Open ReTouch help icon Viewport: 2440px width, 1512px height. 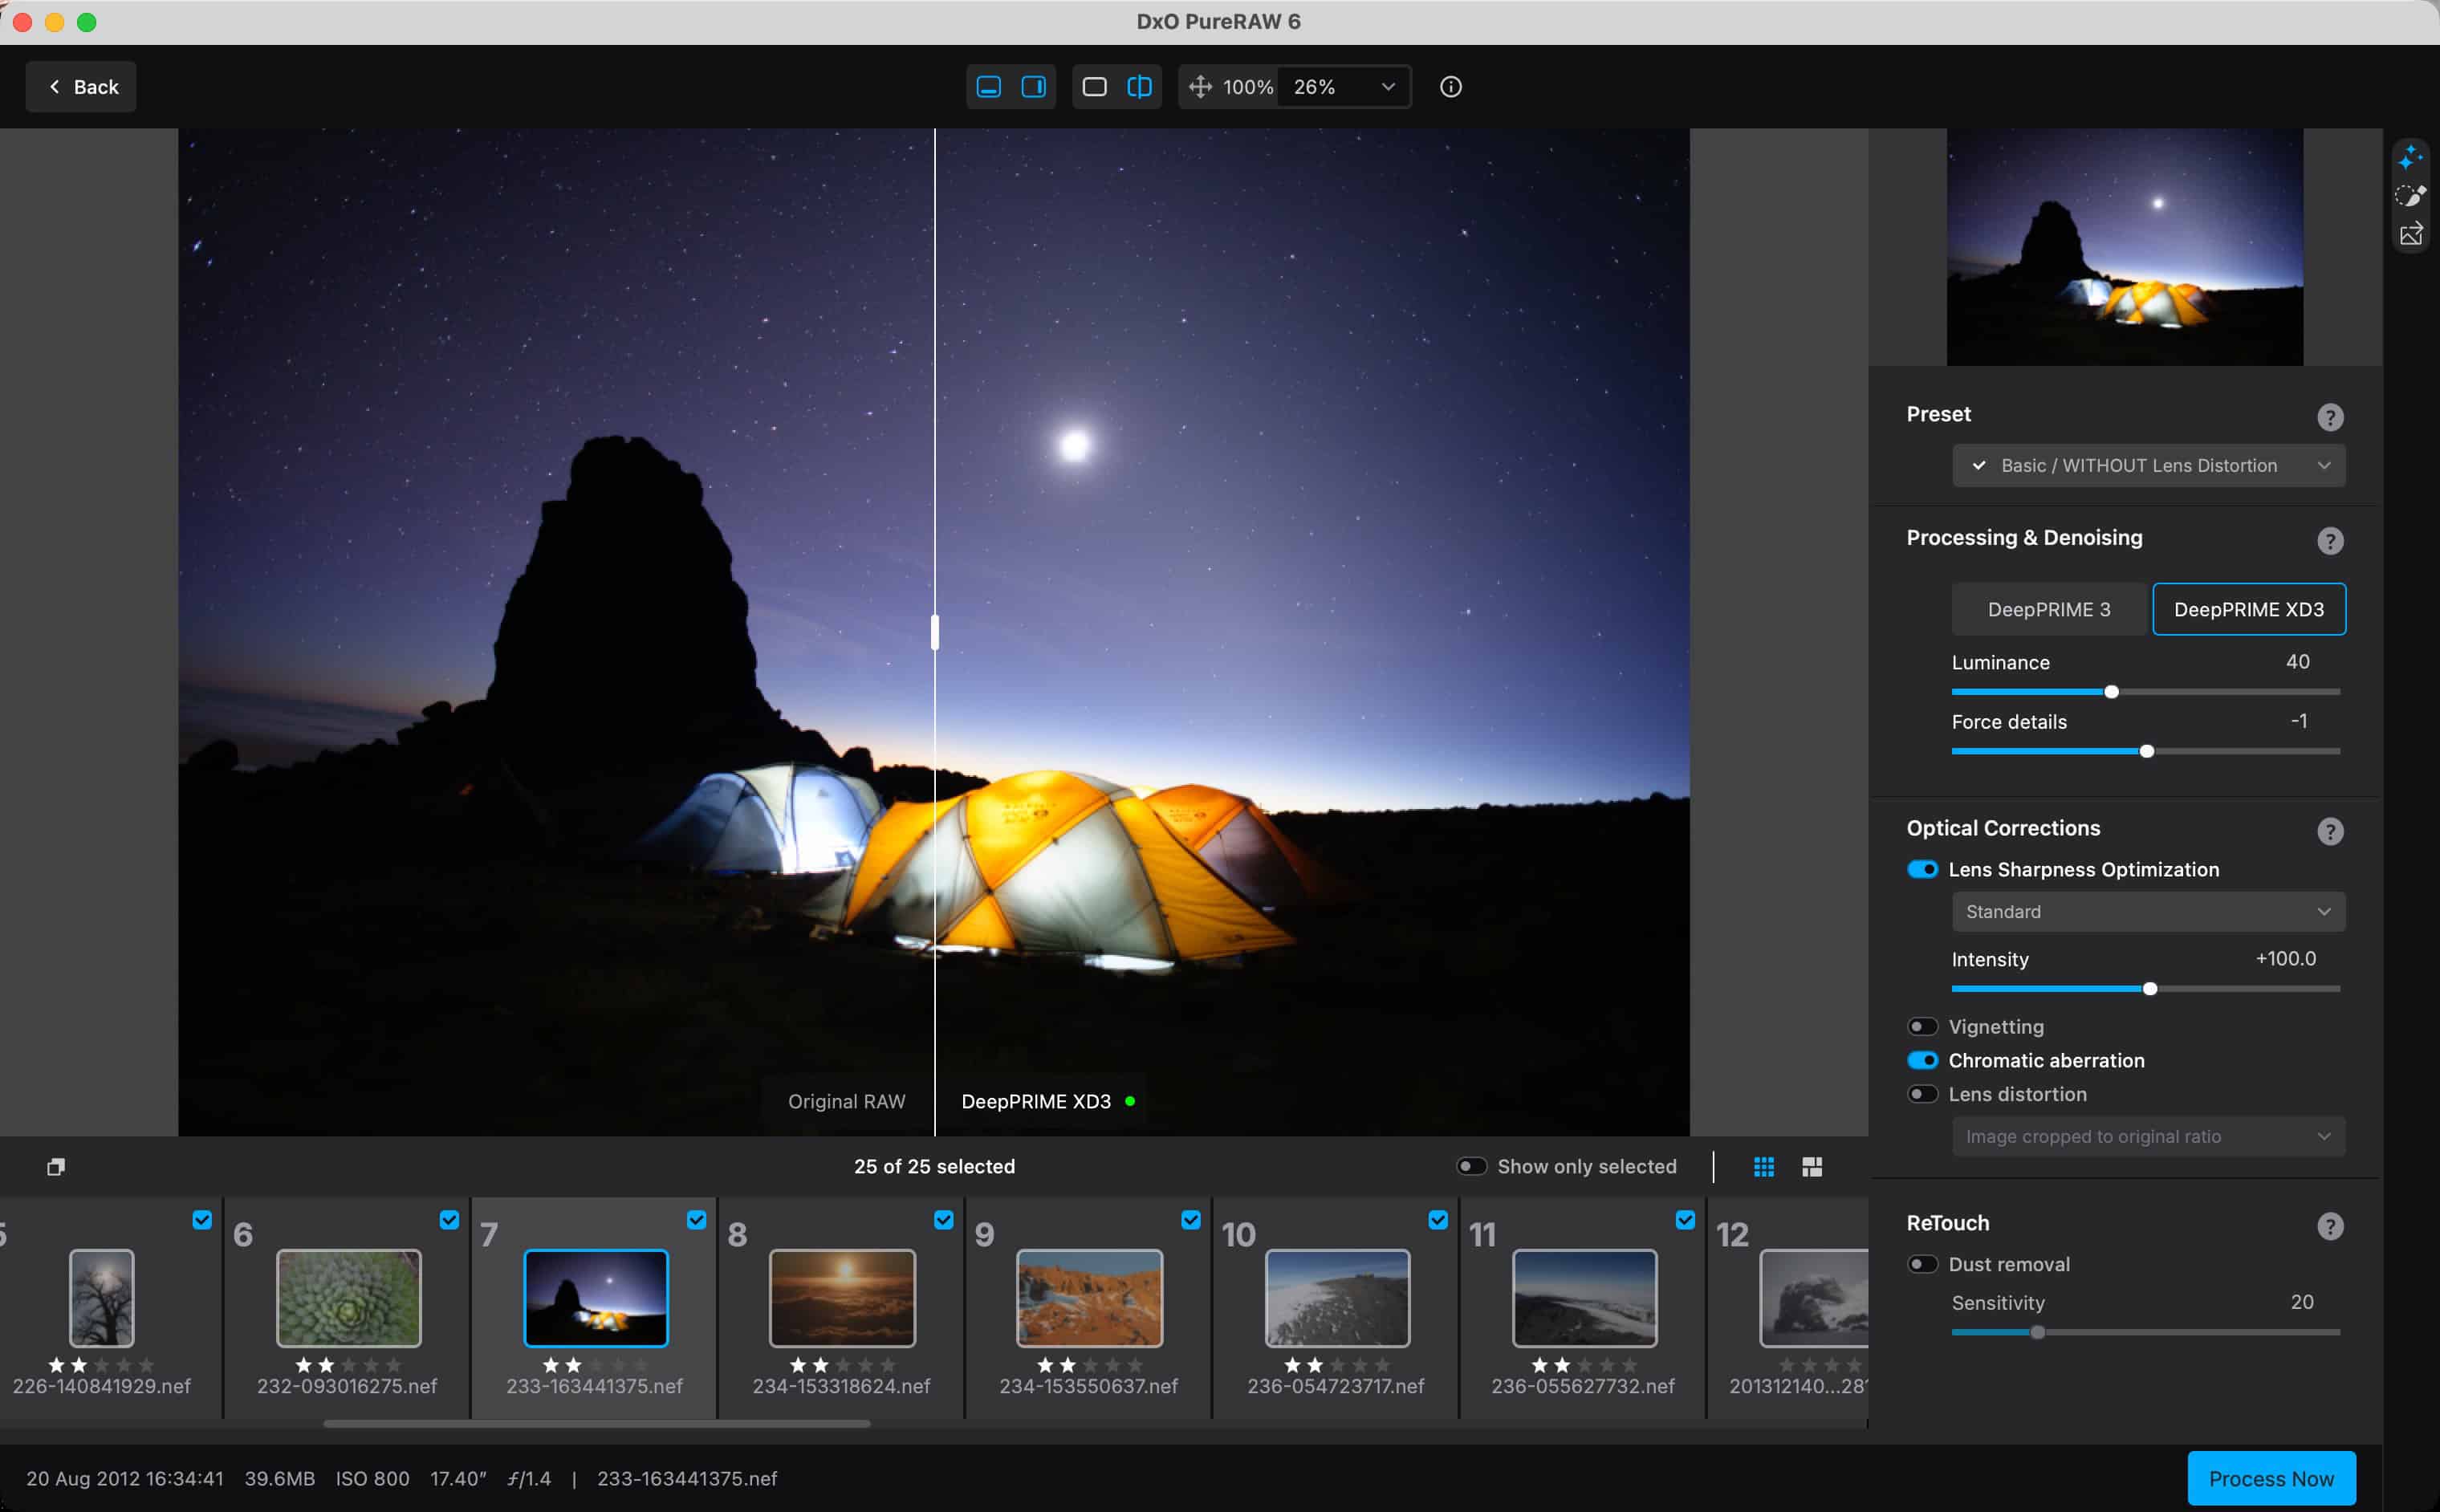coord(2330,1226)
